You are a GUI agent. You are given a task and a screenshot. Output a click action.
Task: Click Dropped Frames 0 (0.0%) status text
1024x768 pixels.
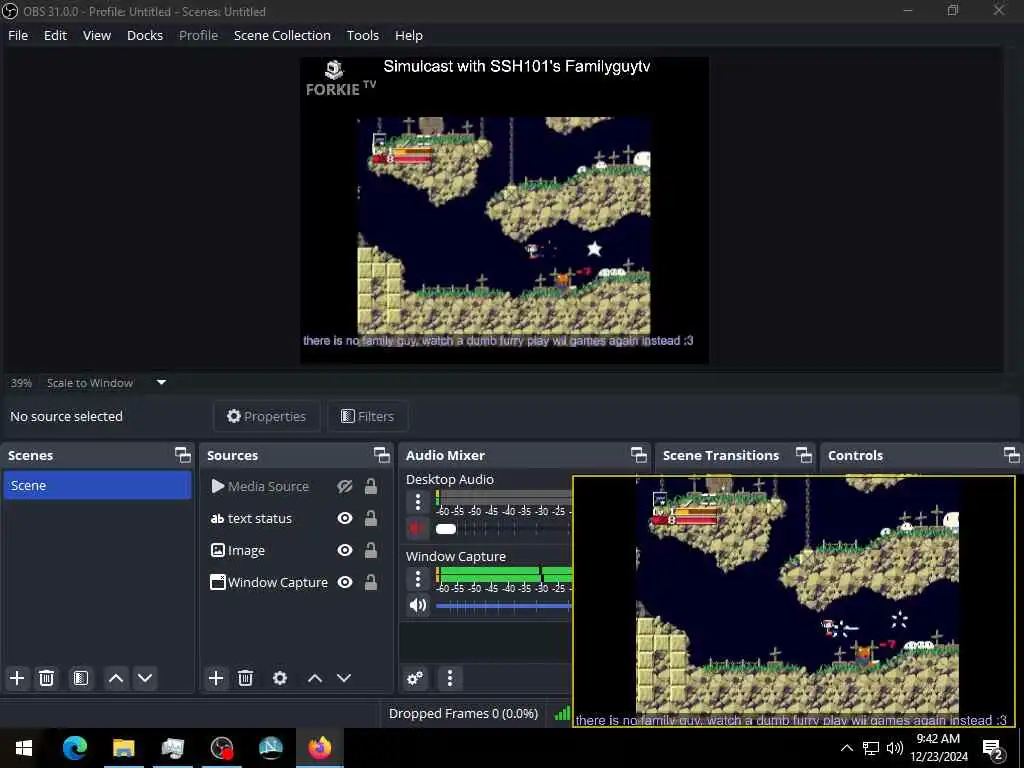tap(463, 714)
